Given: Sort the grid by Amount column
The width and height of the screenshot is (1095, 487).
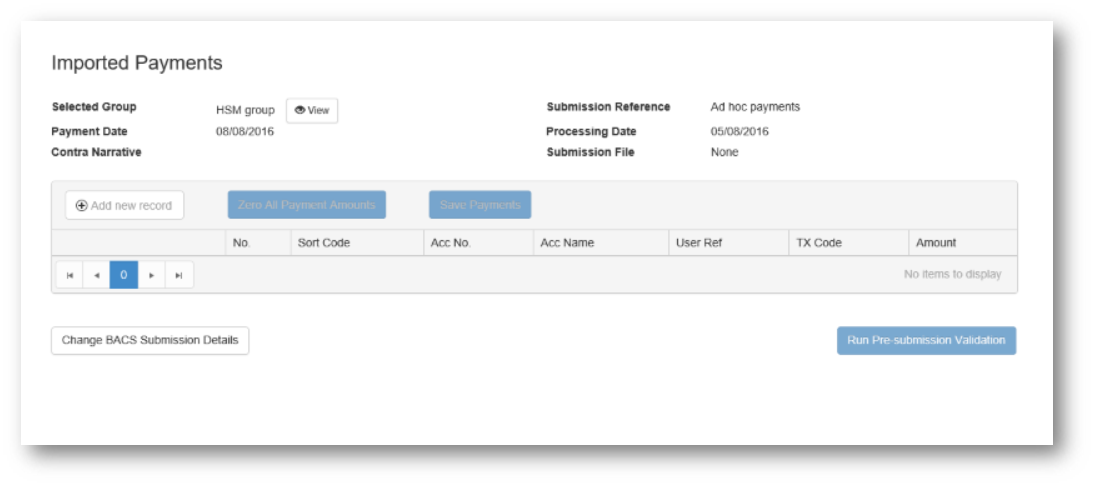Looking at the screenshot, I should (936, 243).
